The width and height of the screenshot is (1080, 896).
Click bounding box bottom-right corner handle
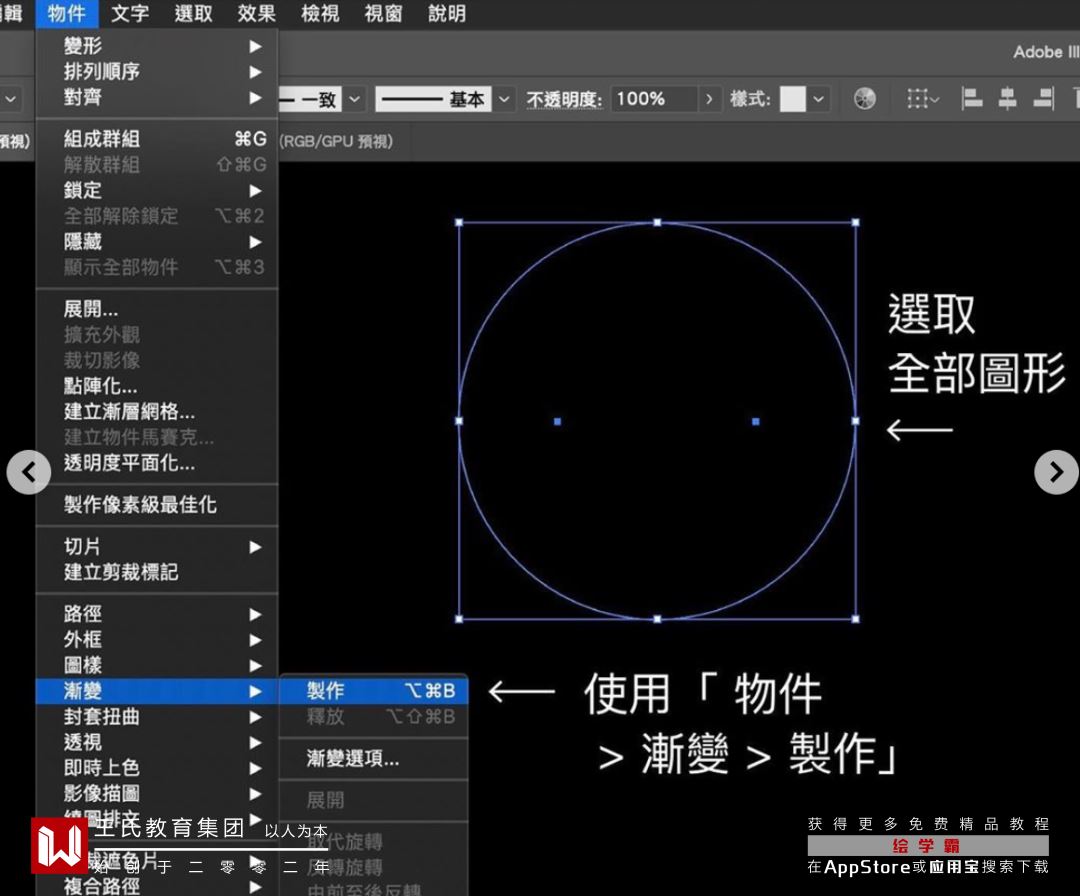click(855, 619)
